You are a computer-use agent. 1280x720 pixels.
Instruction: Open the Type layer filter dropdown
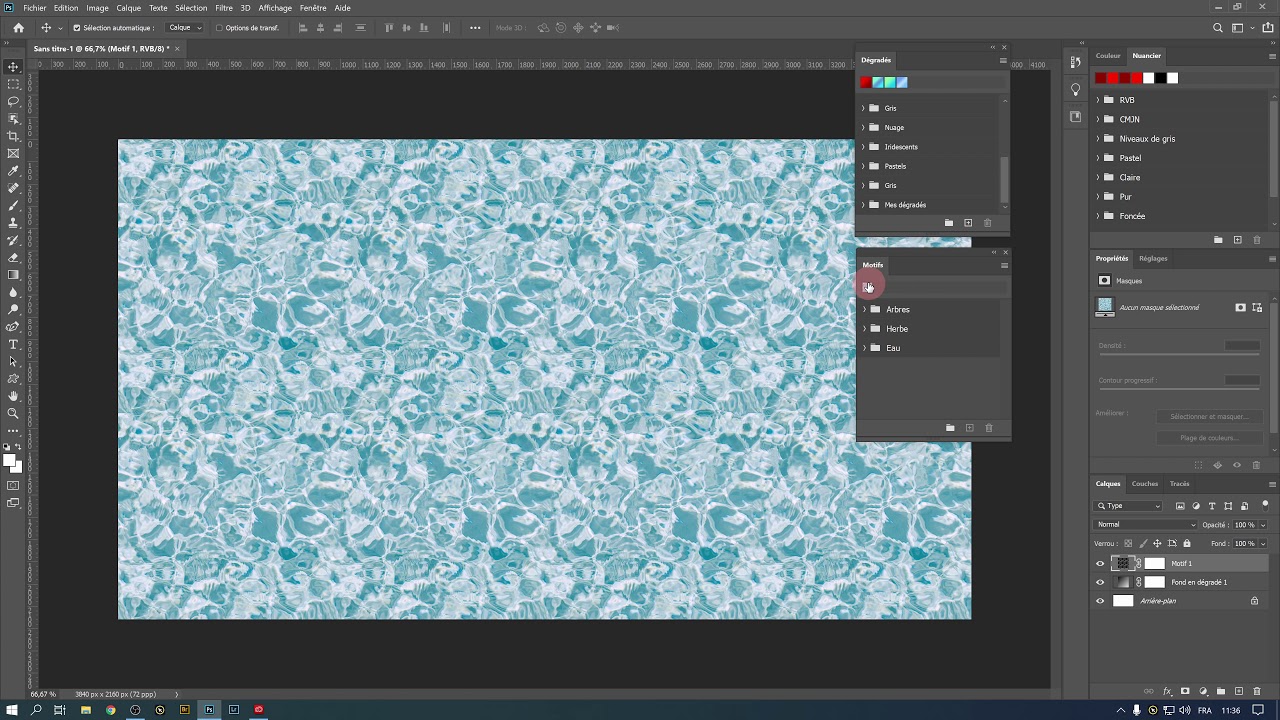[1128, 506]
